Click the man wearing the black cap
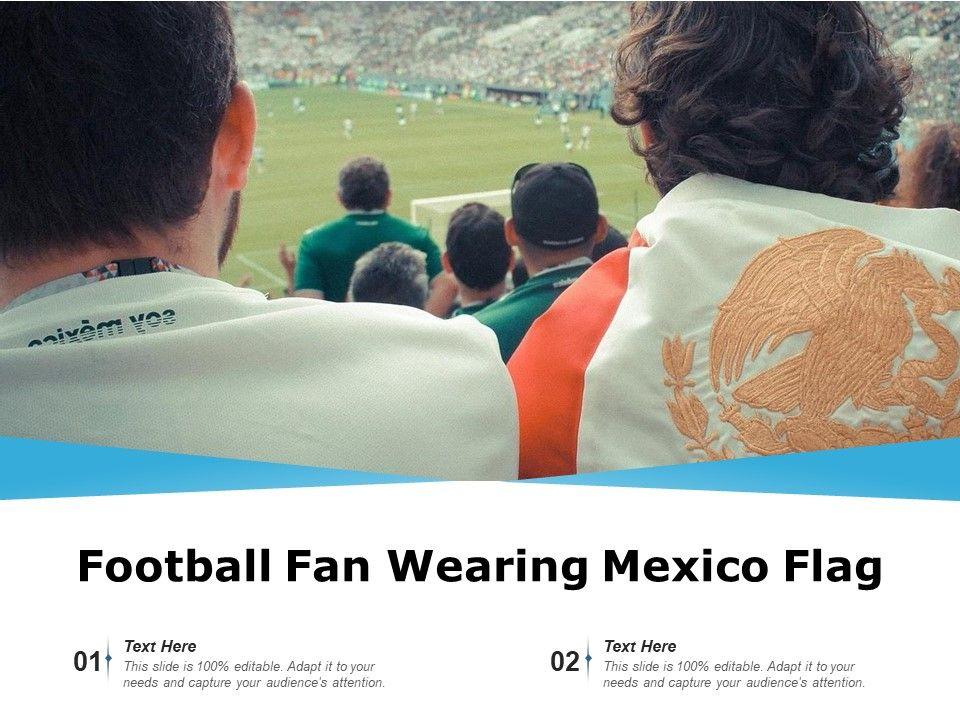960x720 pixels. click(553, 227)
